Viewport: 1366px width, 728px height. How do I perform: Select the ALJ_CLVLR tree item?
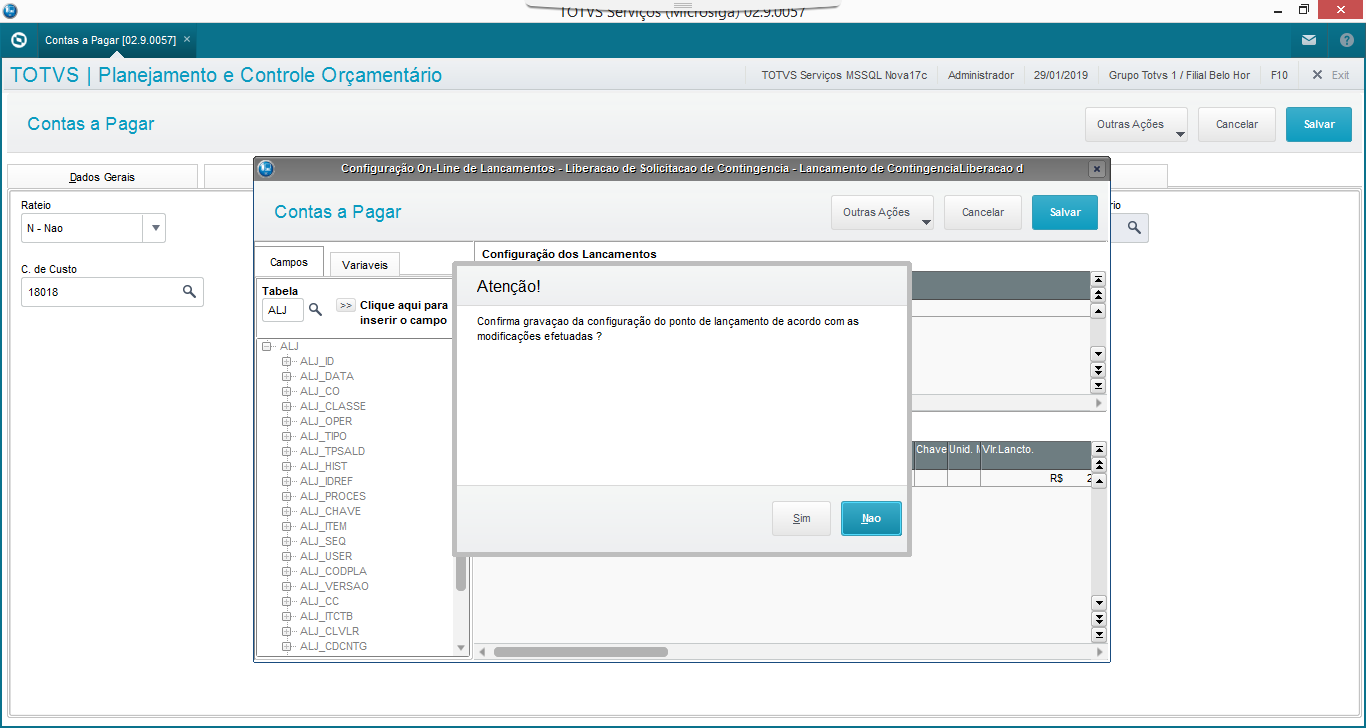coord(329,631)
